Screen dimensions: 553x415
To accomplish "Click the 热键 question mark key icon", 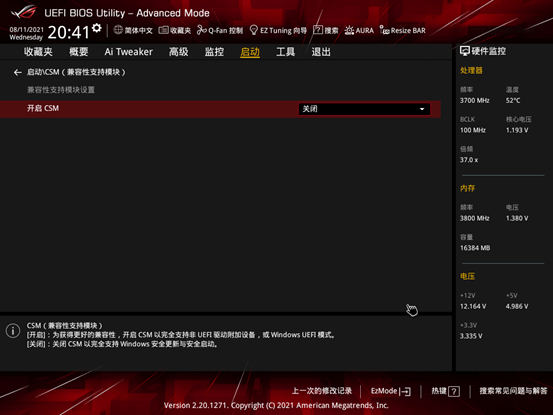I will click(x=454, y=391).
